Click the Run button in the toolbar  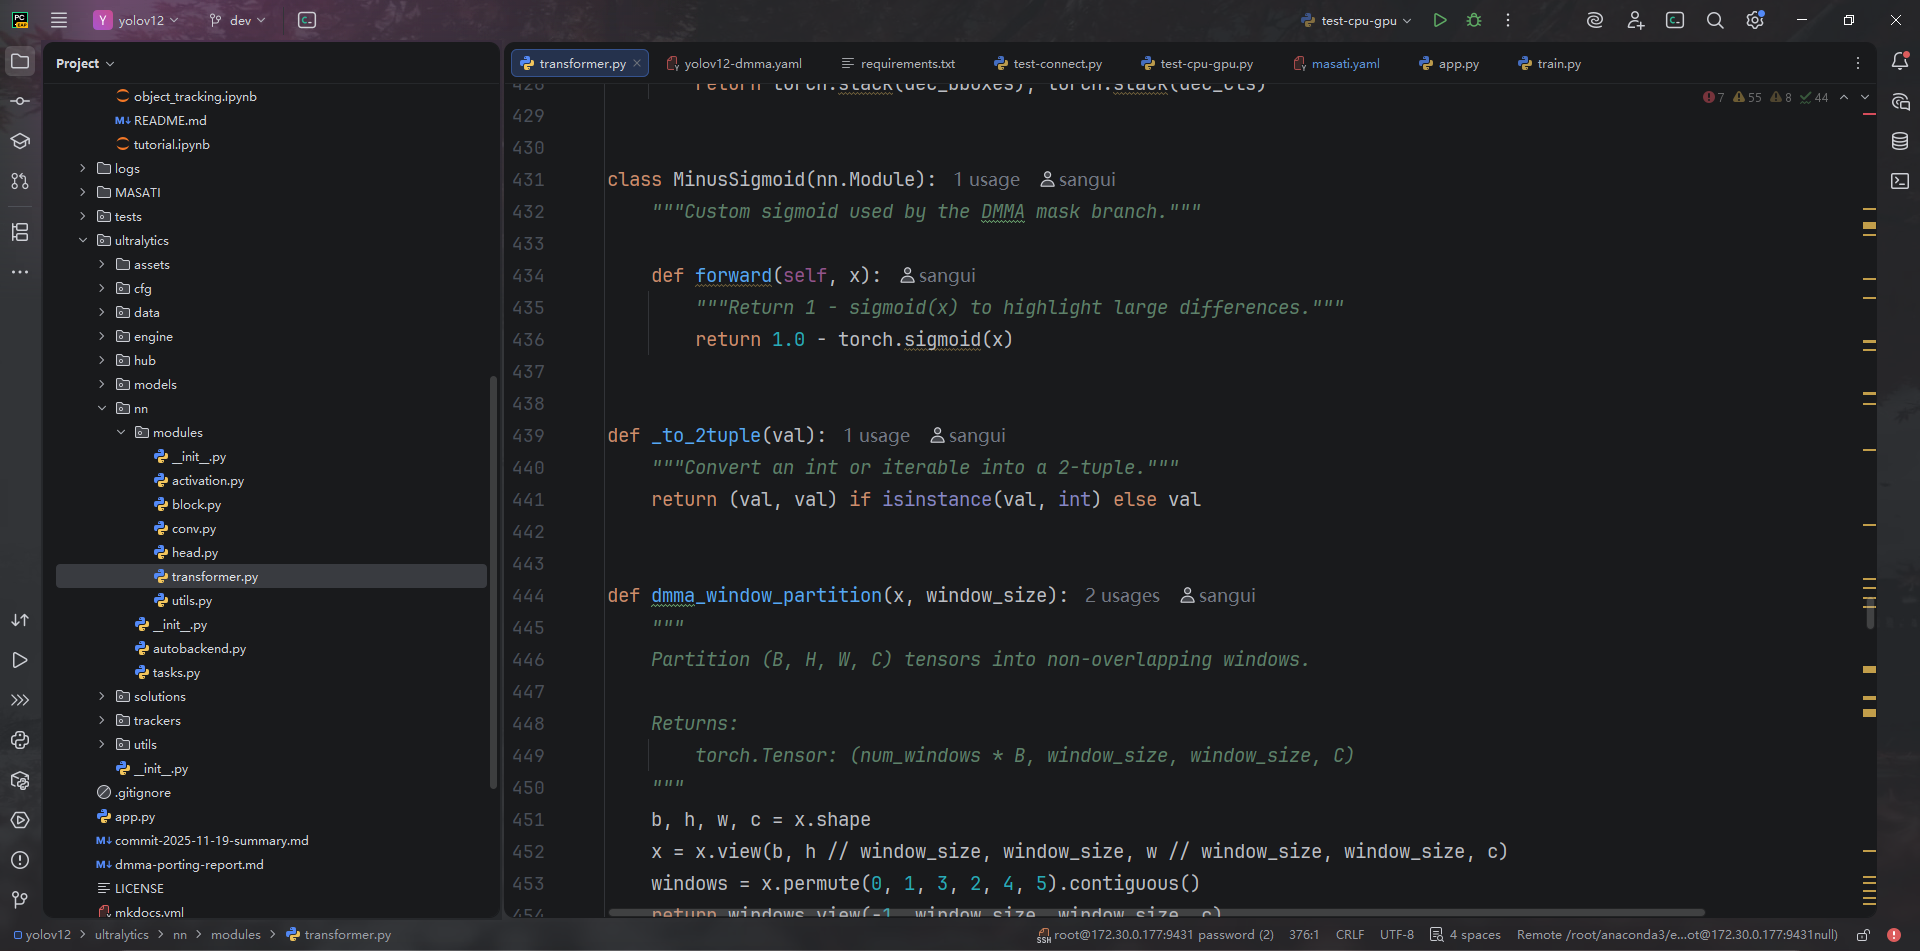1439,20
